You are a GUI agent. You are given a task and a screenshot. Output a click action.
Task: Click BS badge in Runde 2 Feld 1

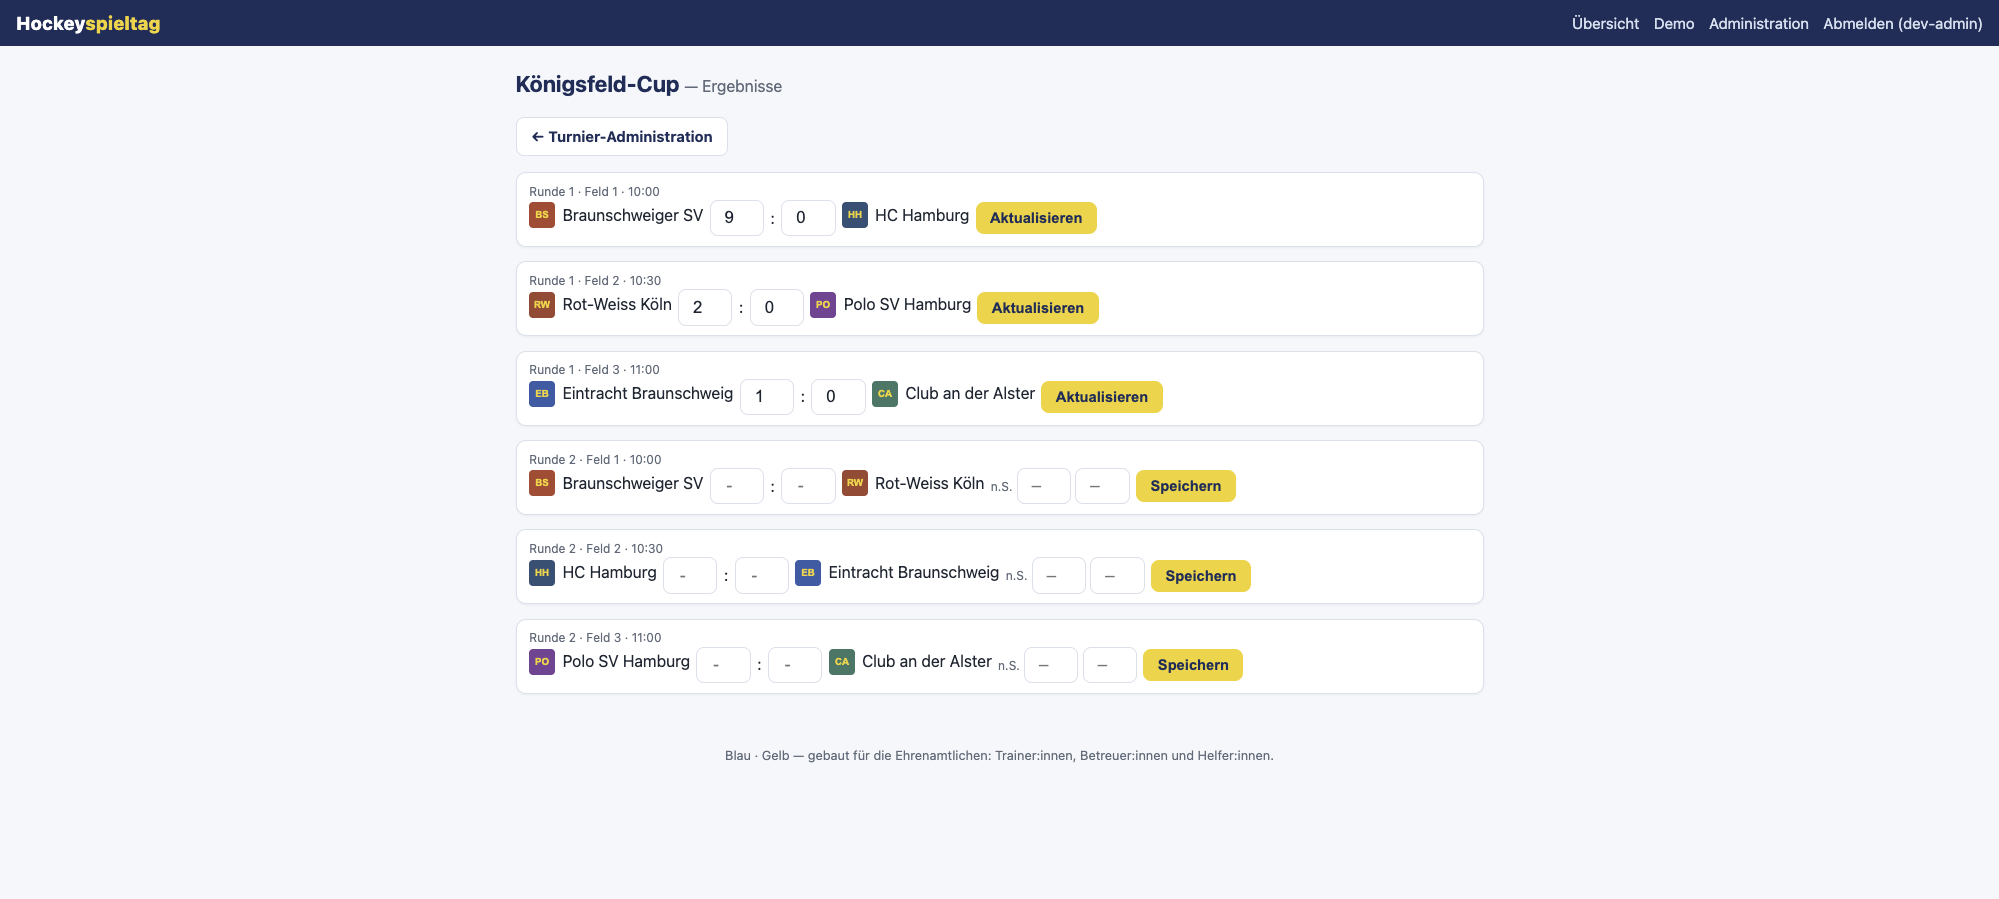tap(542, 483)
